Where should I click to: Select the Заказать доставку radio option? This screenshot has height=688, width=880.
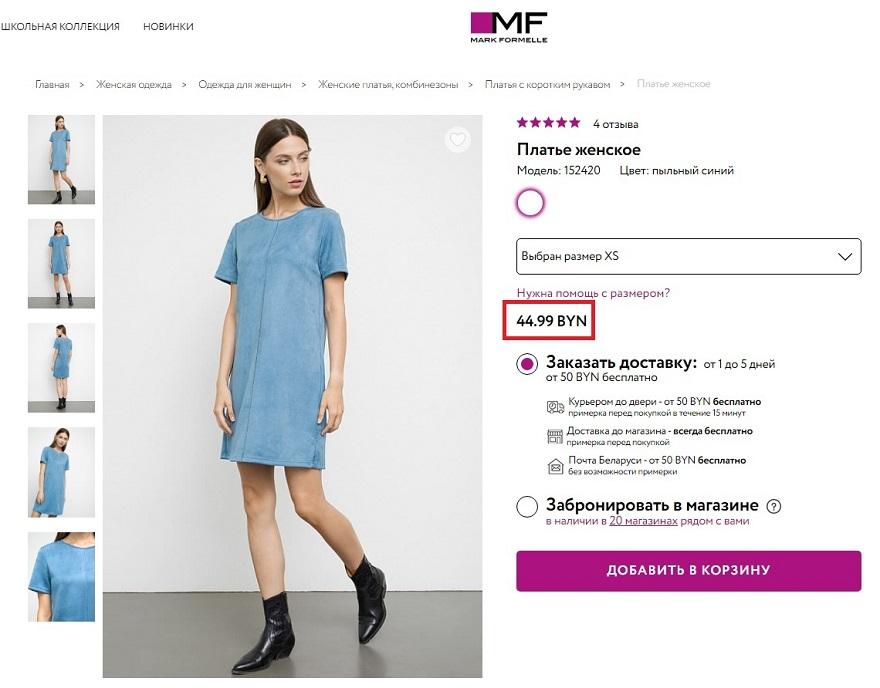[x=527, y=365]
